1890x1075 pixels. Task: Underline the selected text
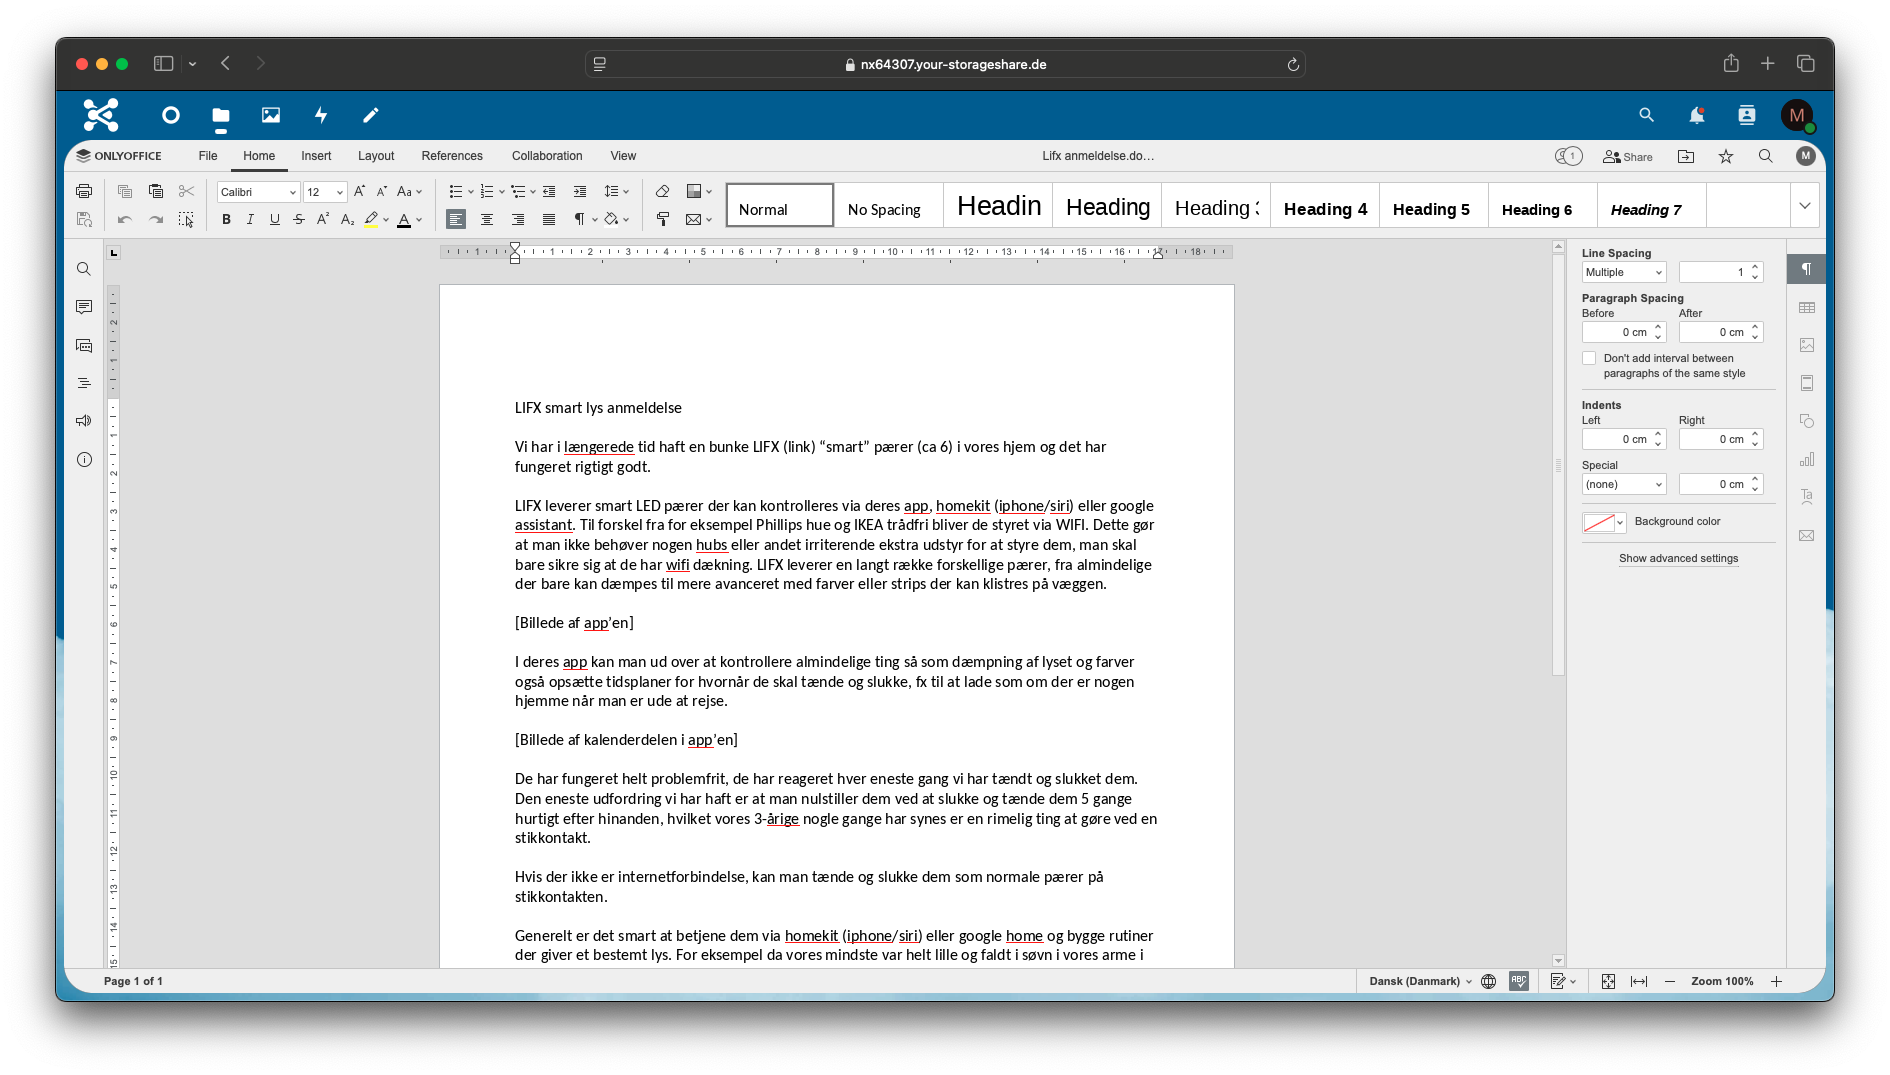(275, 219)
